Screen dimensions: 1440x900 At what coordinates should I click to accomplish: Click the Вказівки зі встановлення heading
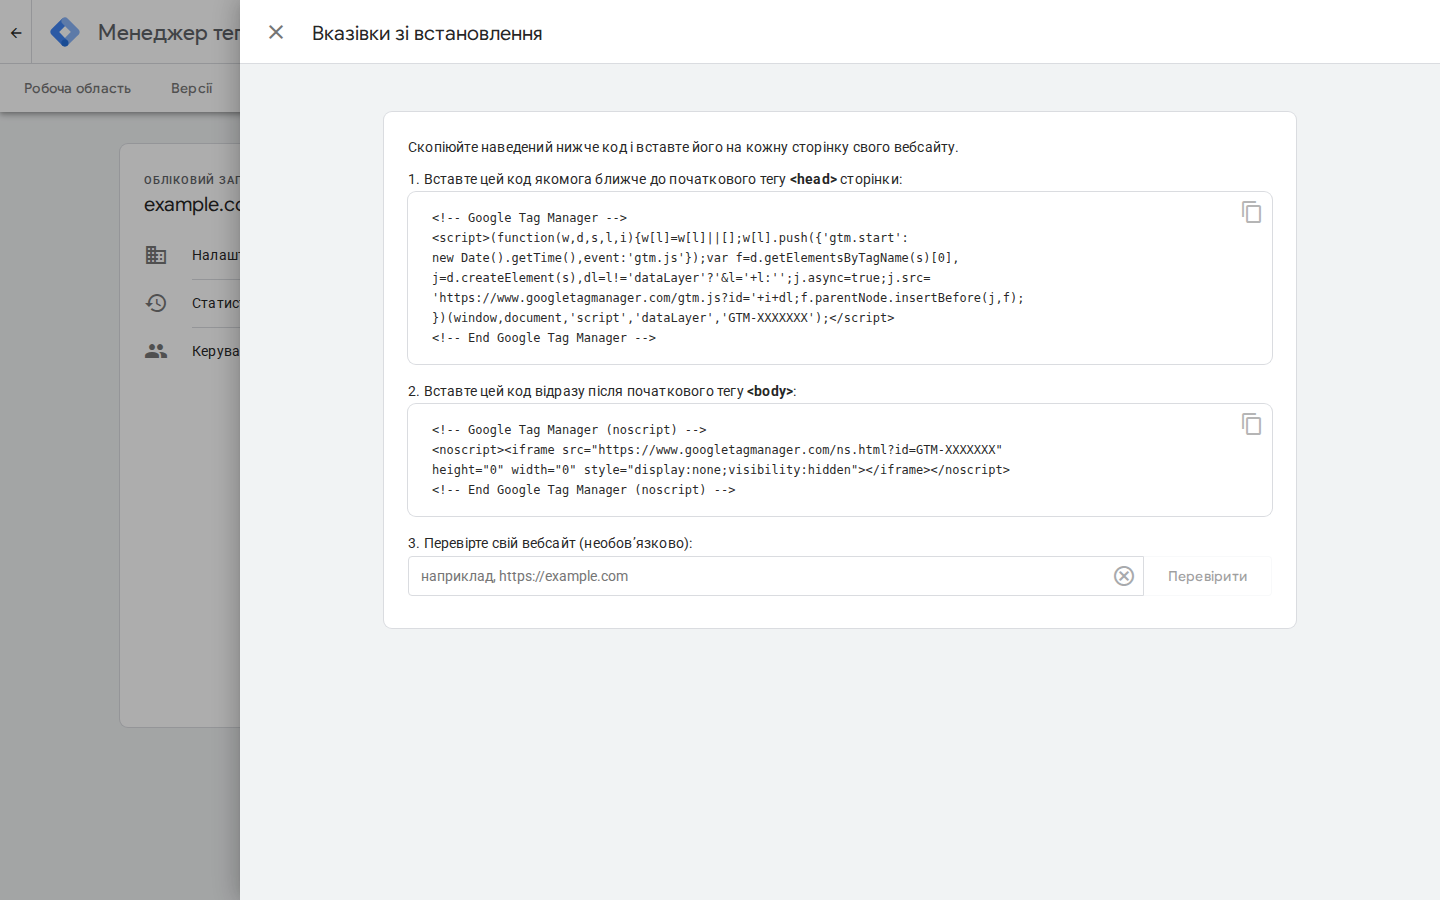427,33
